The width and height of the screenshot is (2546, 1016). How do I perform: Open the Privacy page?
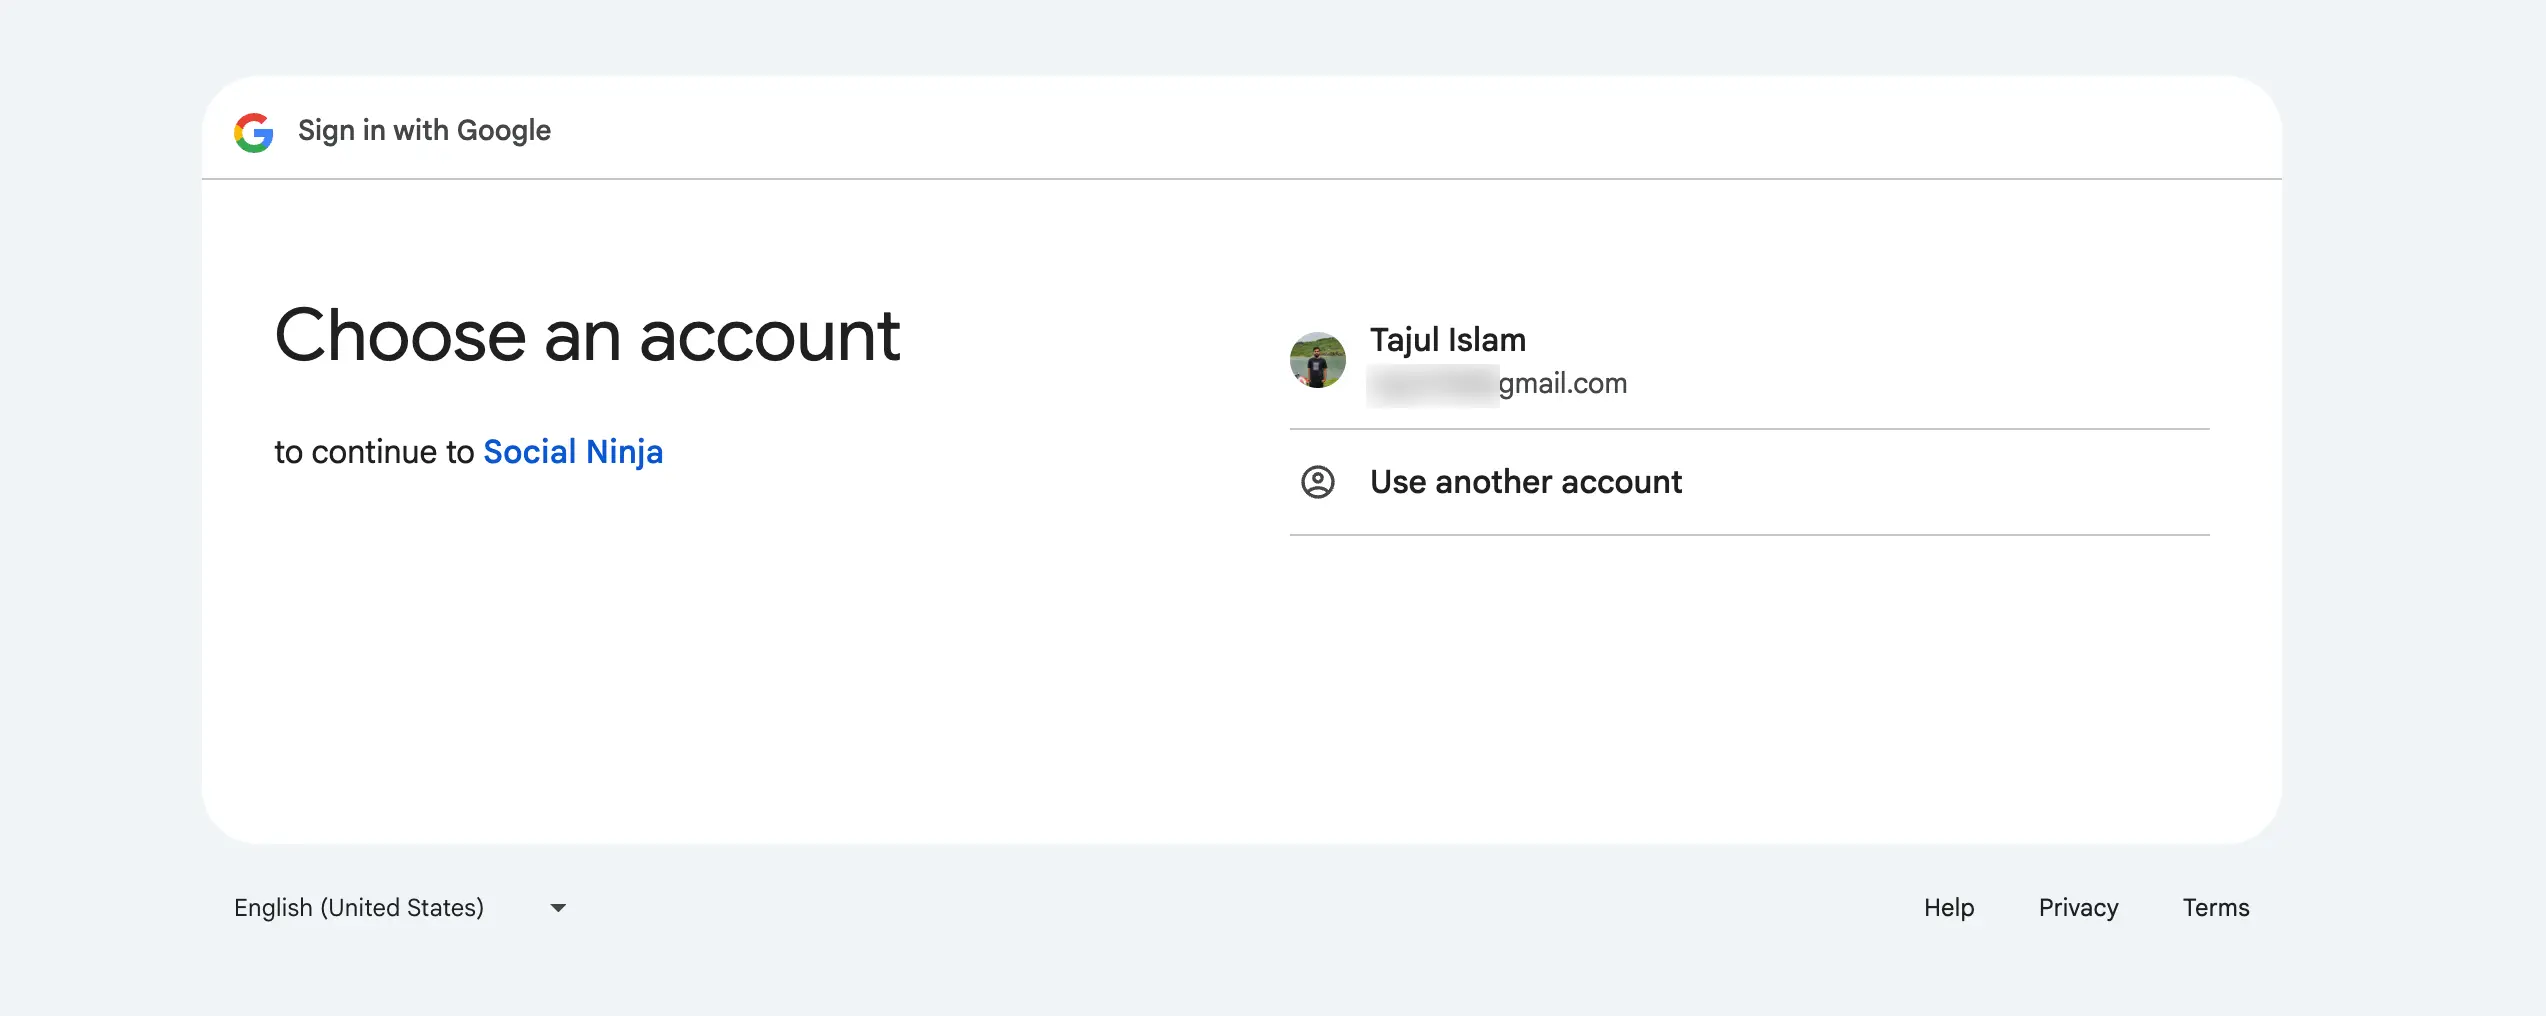tap(2078, 907)
